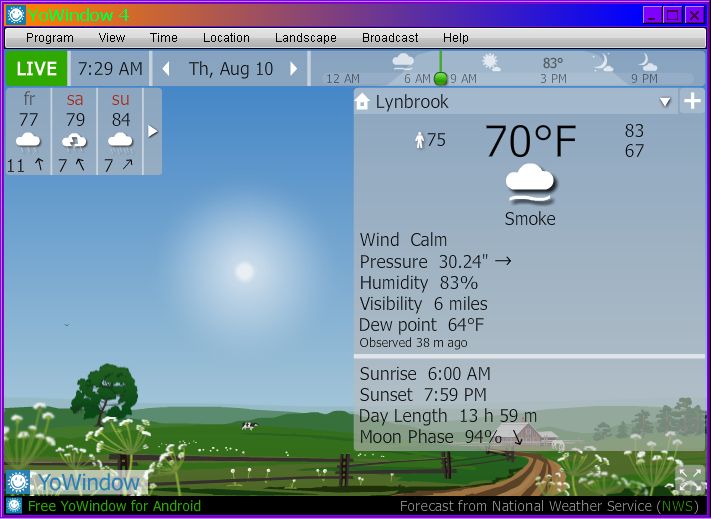Click the high temperature 83 value
This screenshot has width=711, height=519.
634,131
